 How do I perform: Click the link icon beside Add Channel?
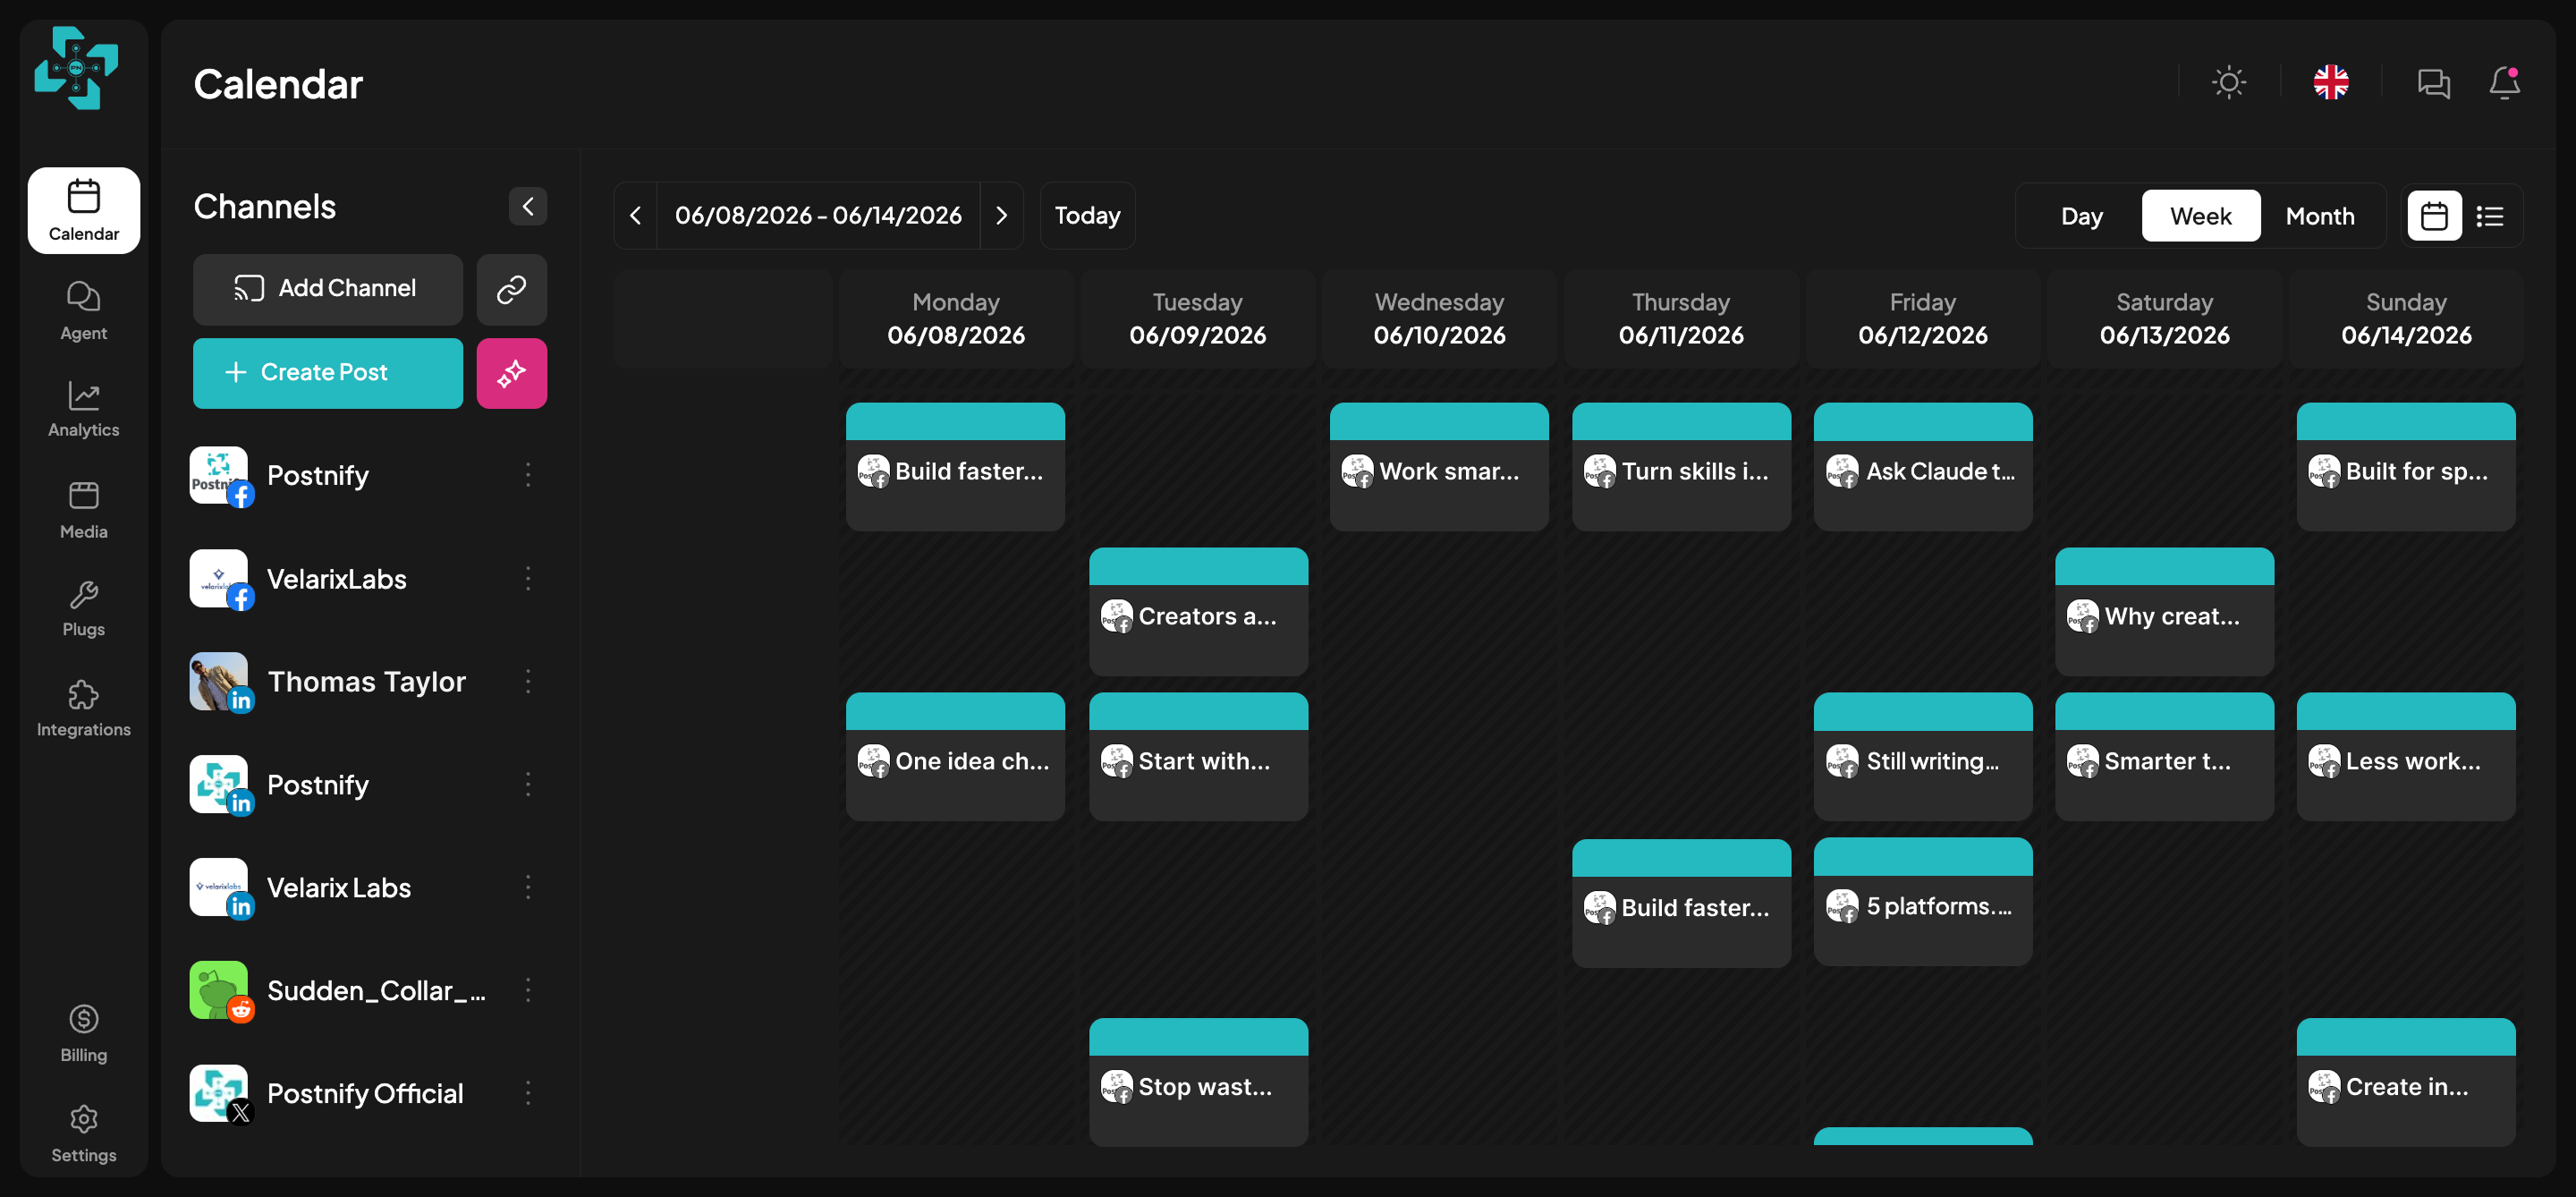[512, 290]
